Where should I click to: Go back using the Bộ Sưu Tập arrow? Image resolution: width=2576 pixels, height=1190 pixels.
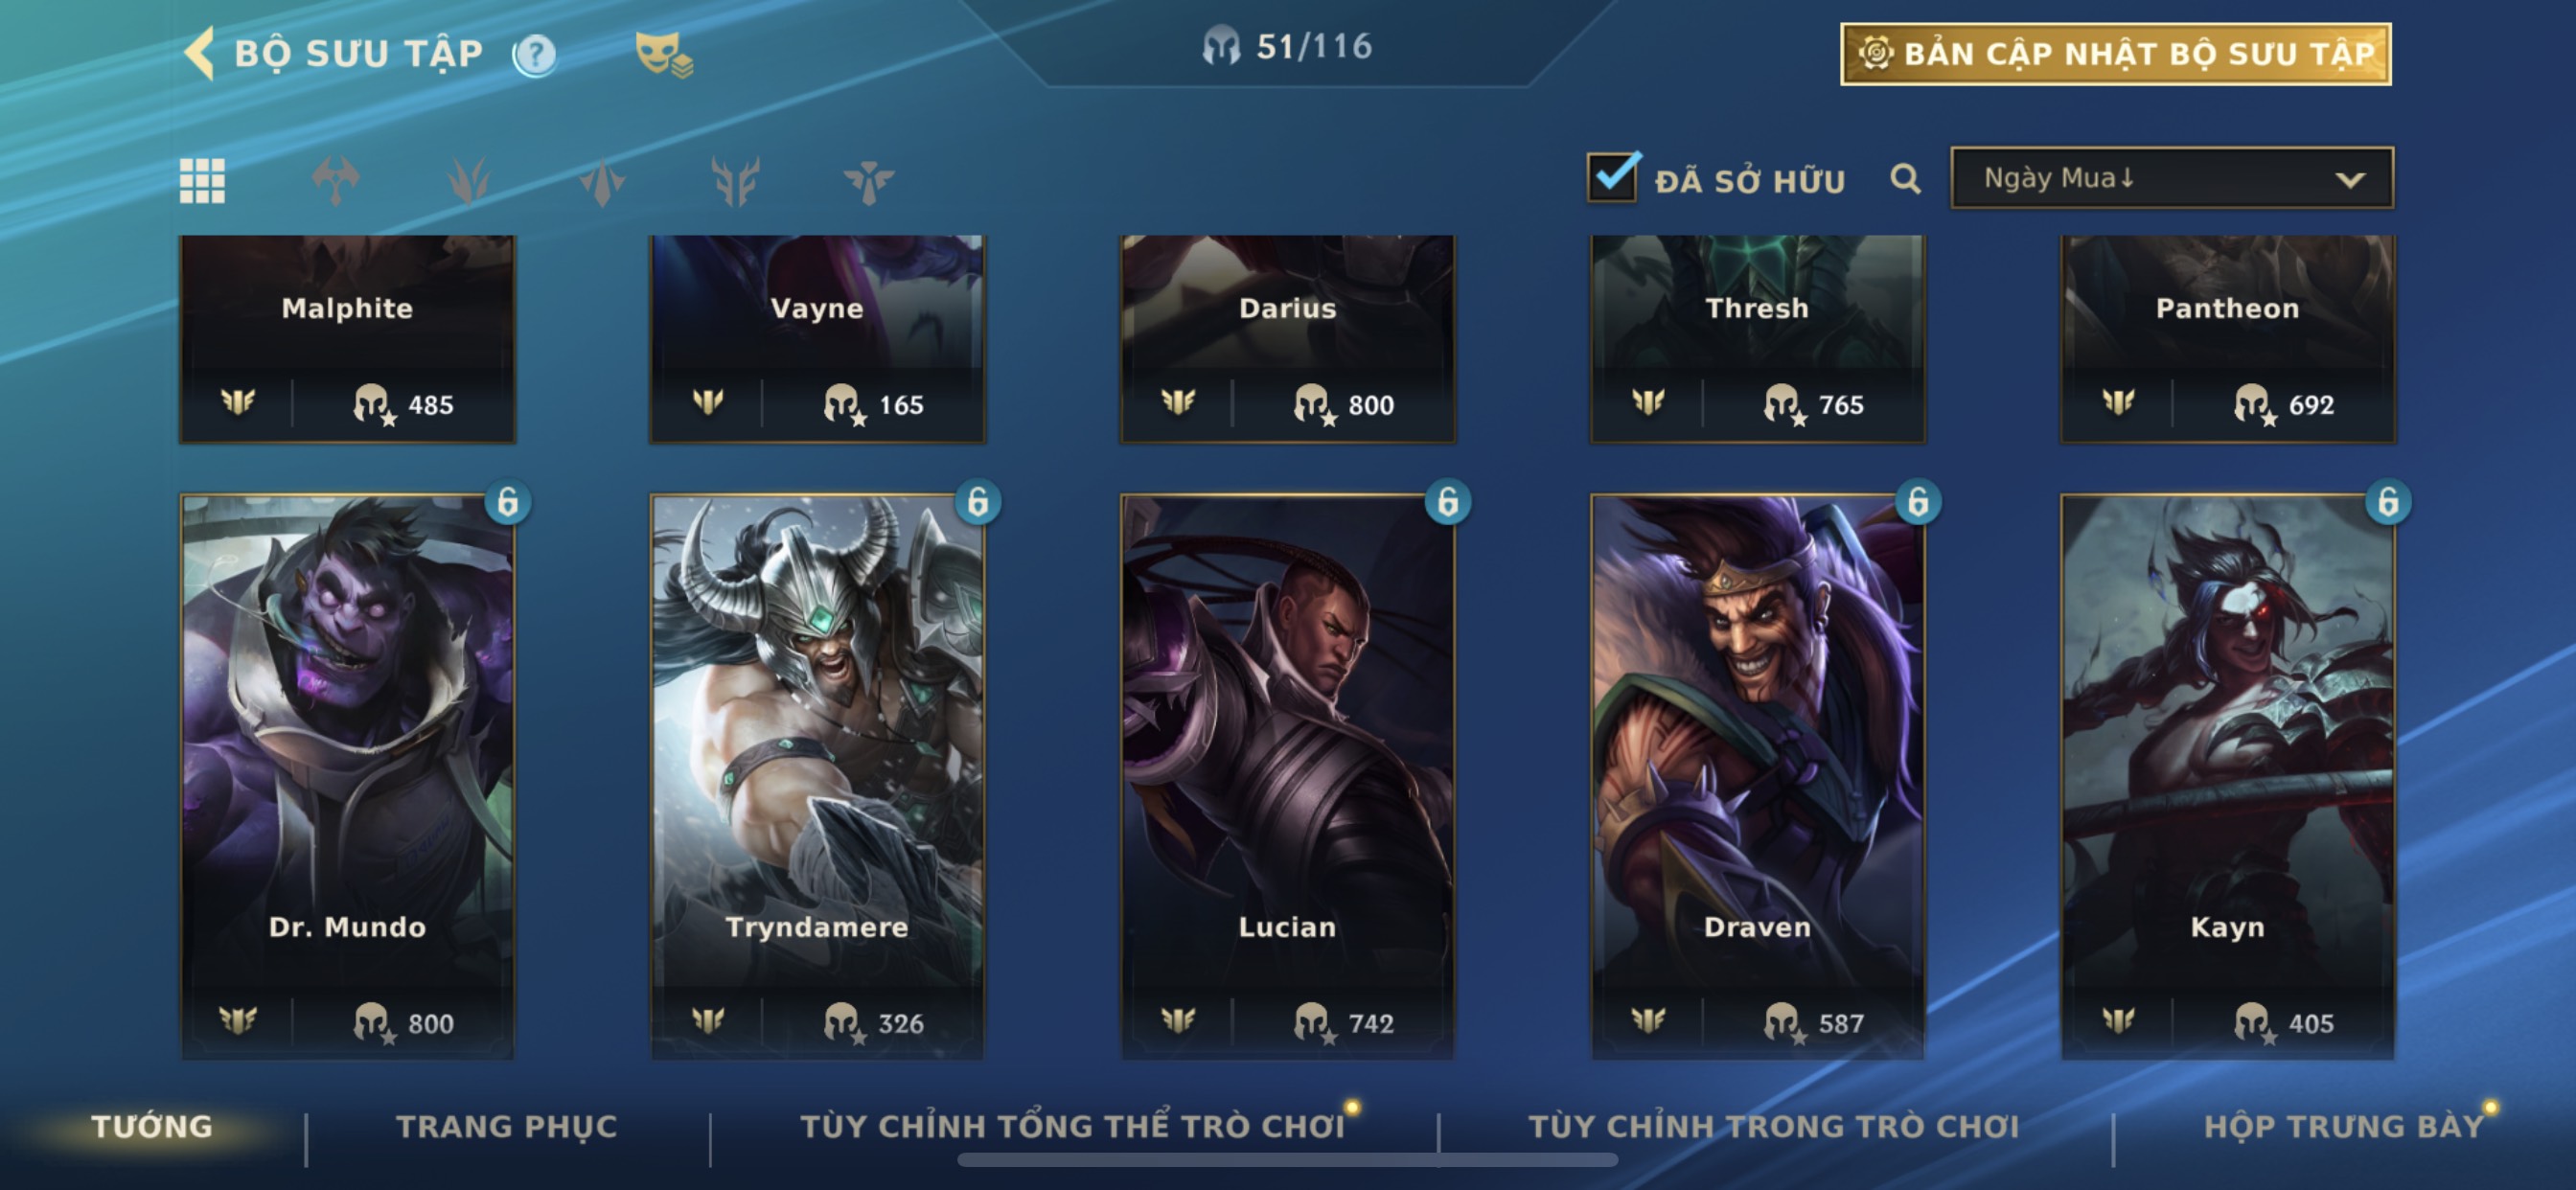[200, 52]
